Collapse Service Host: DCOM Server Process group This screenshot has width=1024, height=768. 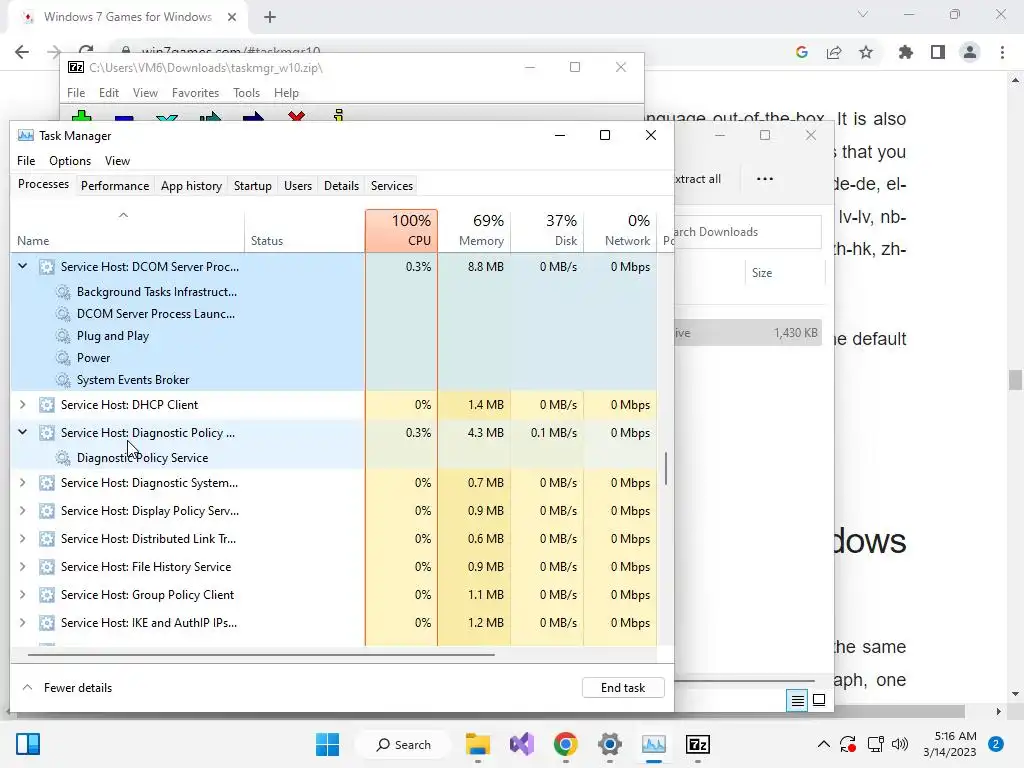tap(23, 266)
